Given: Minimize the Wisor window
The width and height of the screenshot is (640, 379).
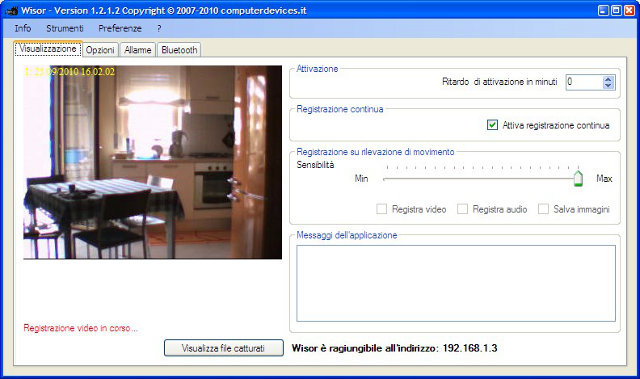Looking at the screenshot, I should point(603,11).
